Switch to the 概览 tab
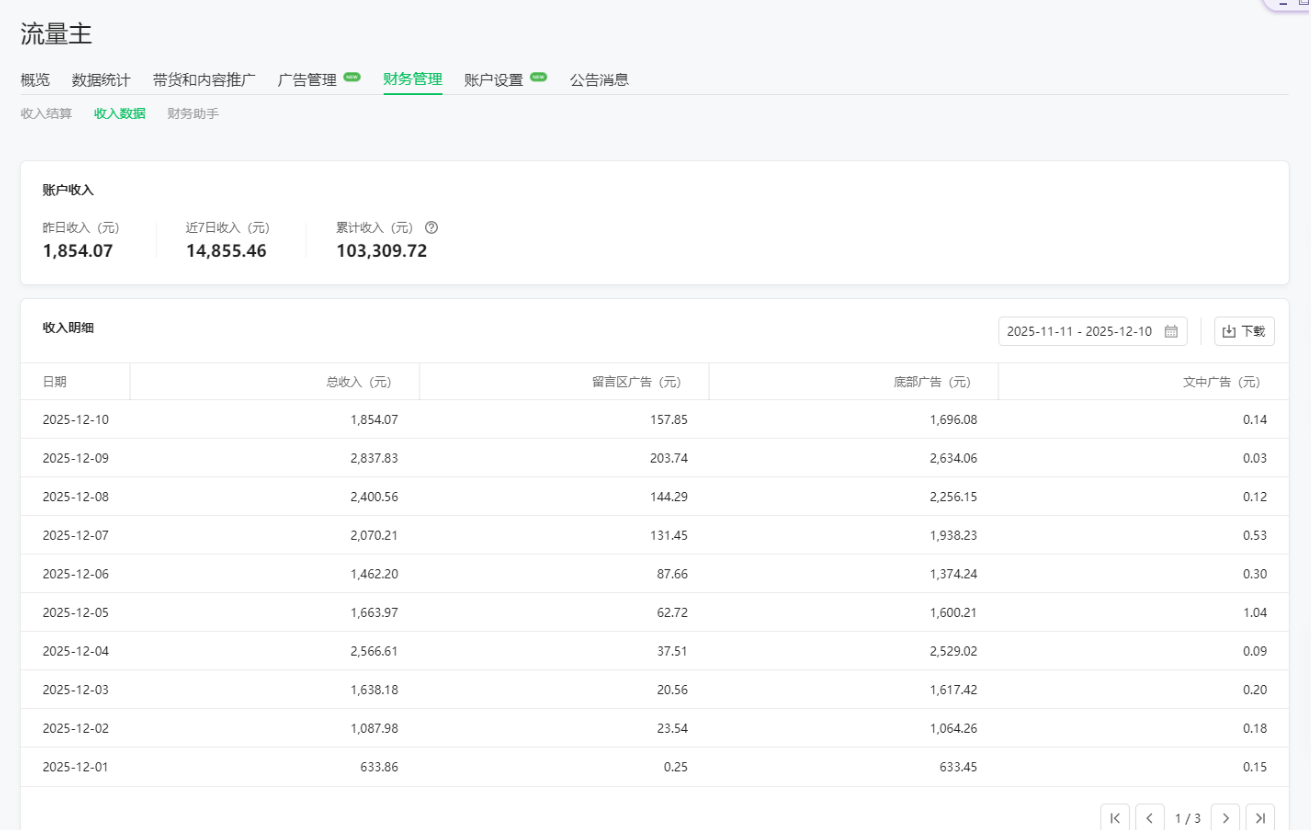This screenshot has height=830, width=1311. (35, 80)
